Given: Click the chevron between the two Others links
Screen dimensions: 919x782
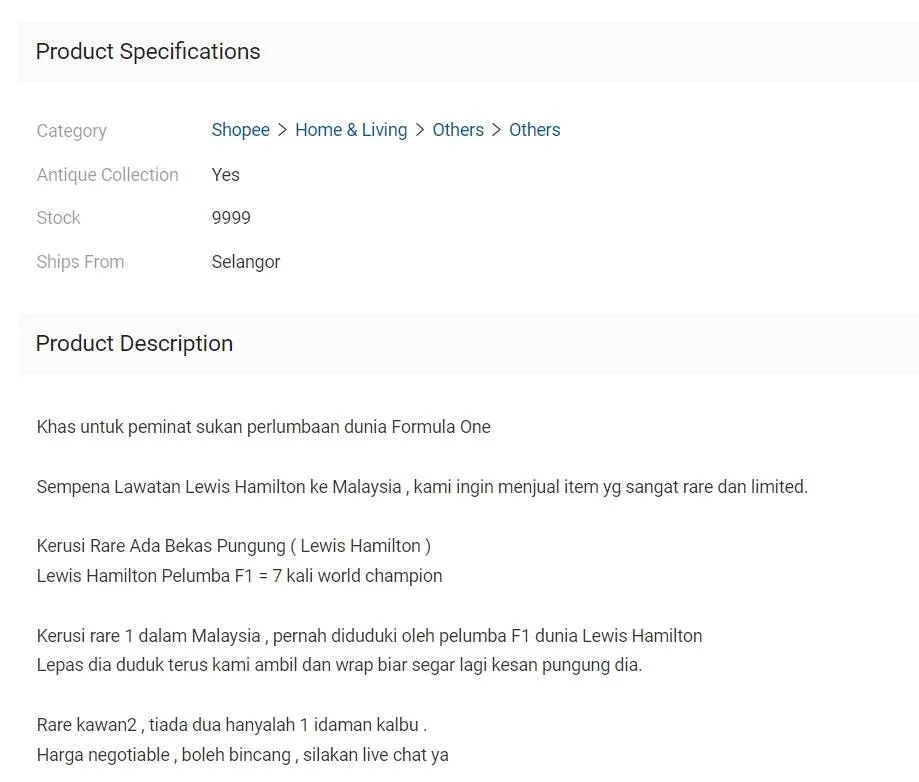Looking at the screenshot, I should coord(497,130).
